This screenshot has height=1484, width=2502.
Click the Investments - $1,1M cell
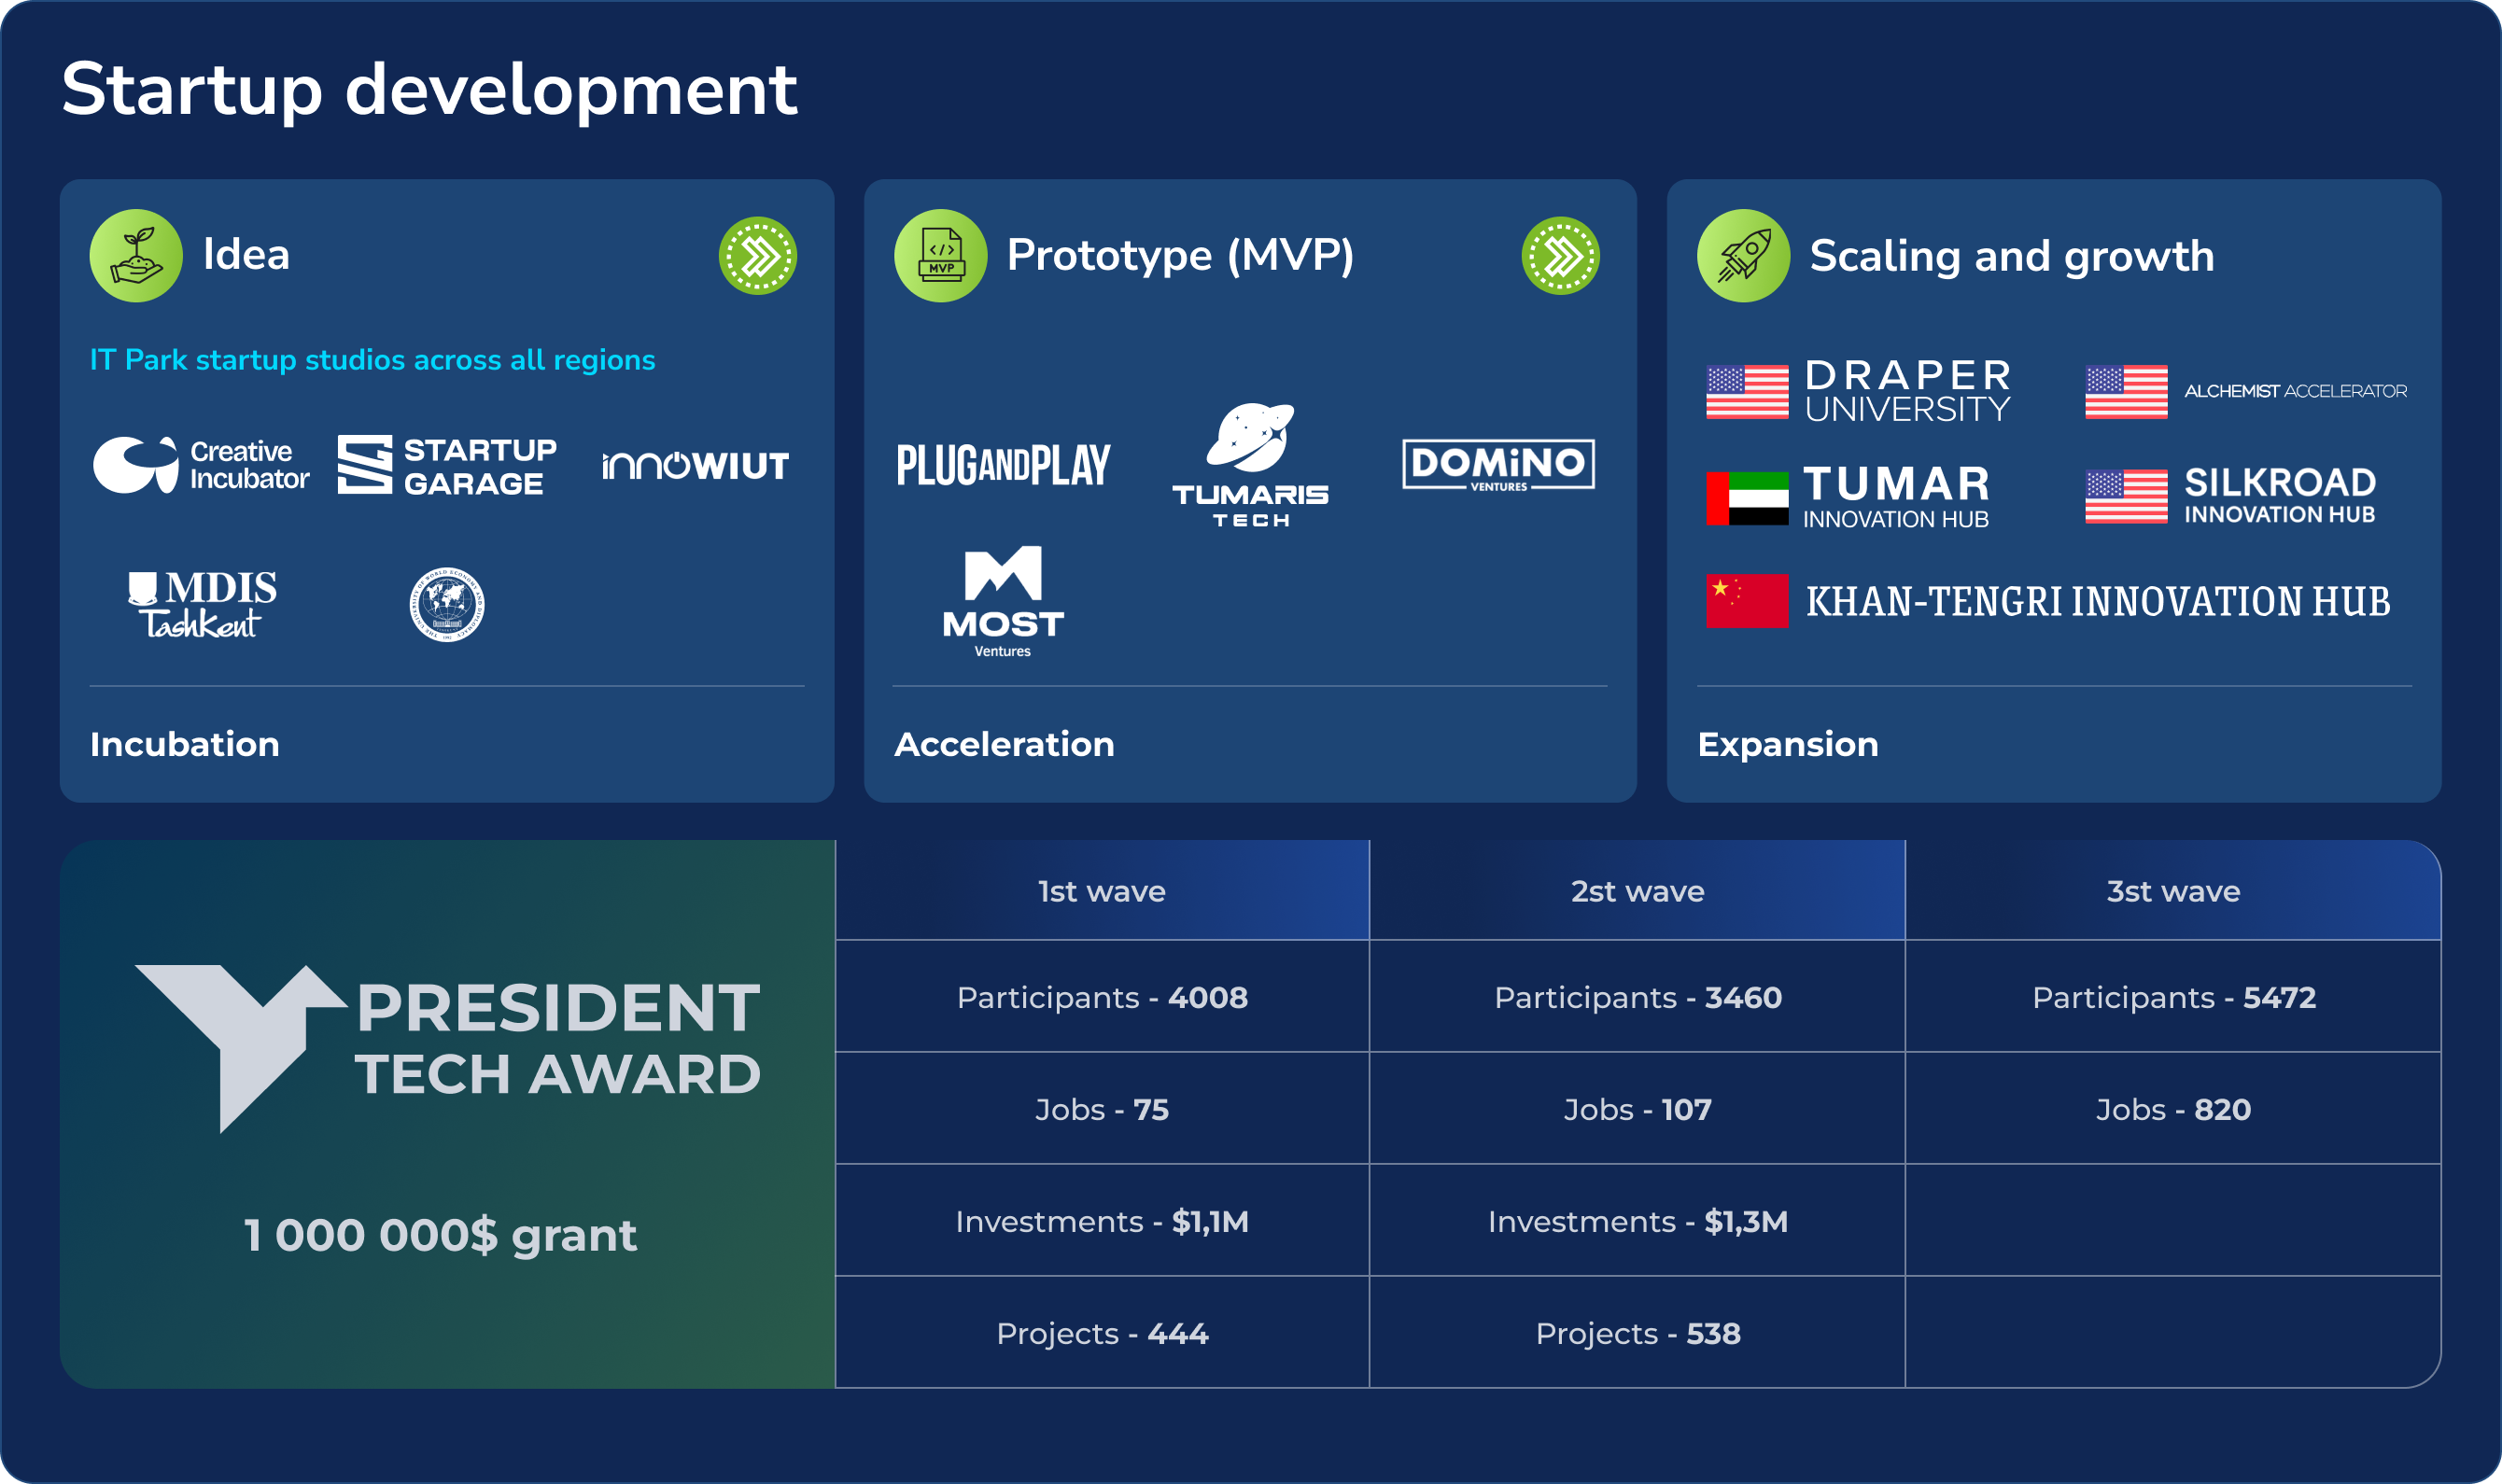click(x=1102, y=1221)
